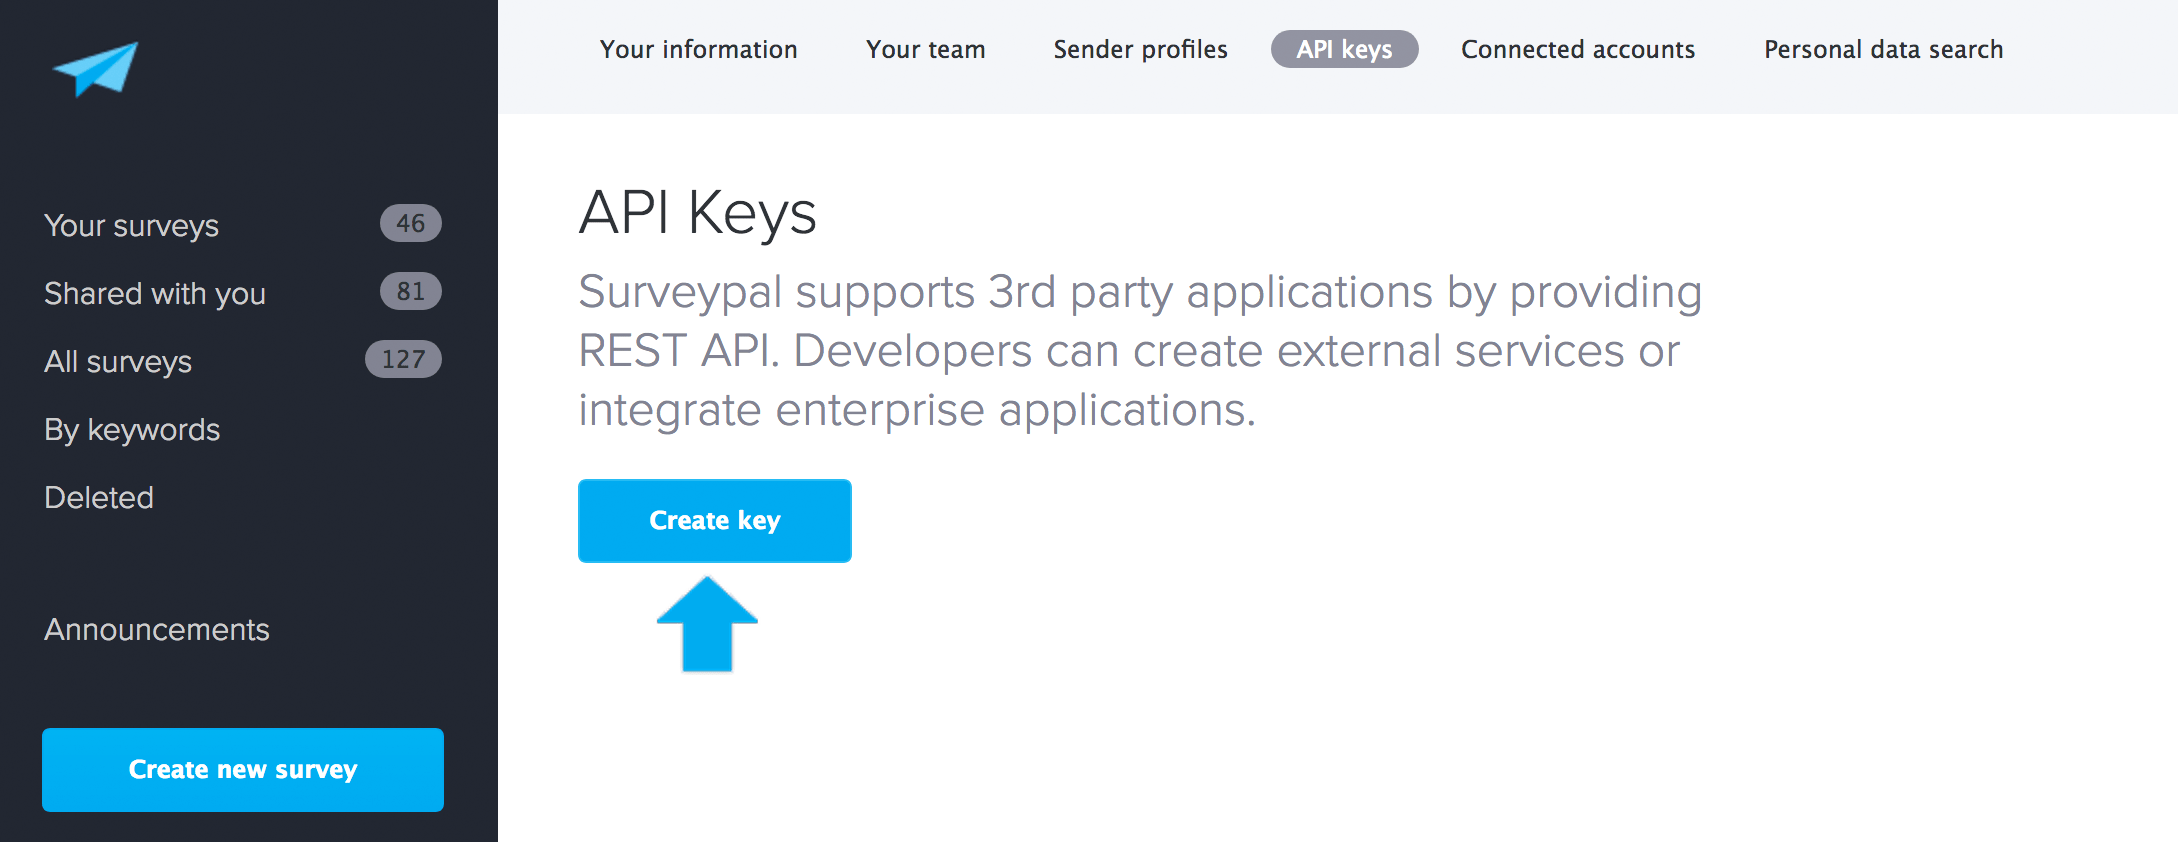Open the Deleted surveys section
The image size is (2178, 842).
98,497
